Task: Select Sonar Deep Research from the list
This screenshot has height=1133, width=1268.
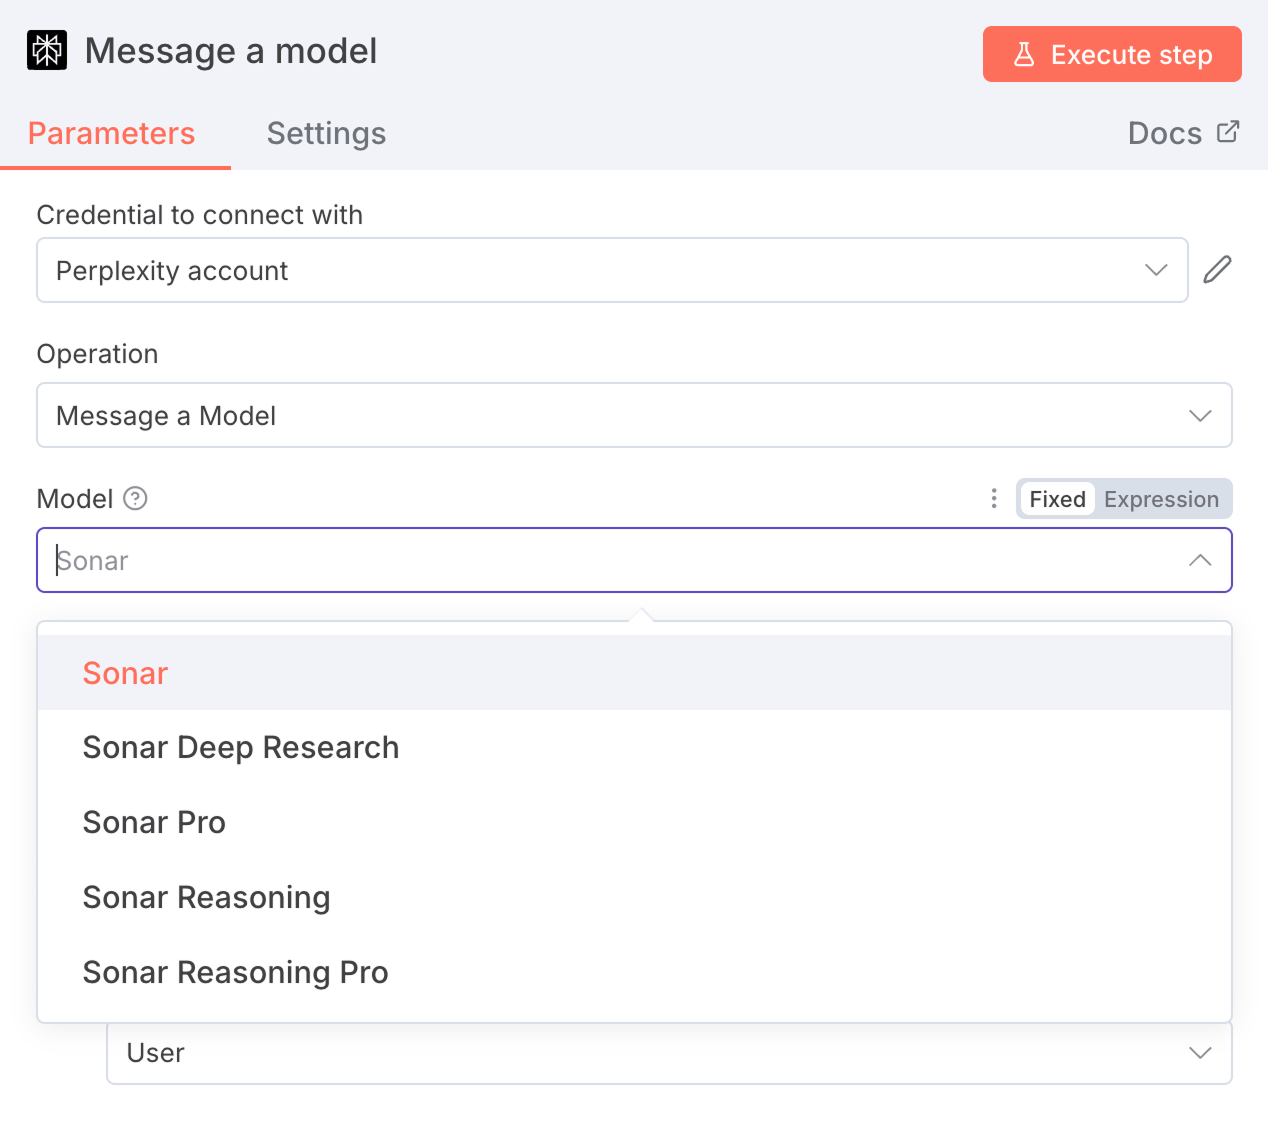Action: [x=240, y=747]
